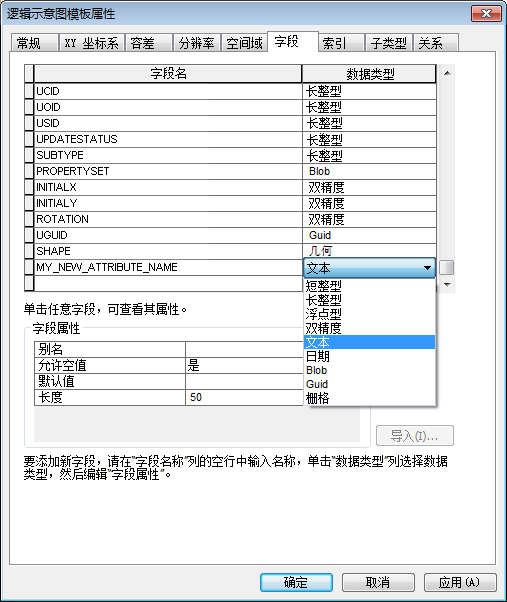Click the SHAPE field name
Screen dimensions: 507x602
[168, 251]
